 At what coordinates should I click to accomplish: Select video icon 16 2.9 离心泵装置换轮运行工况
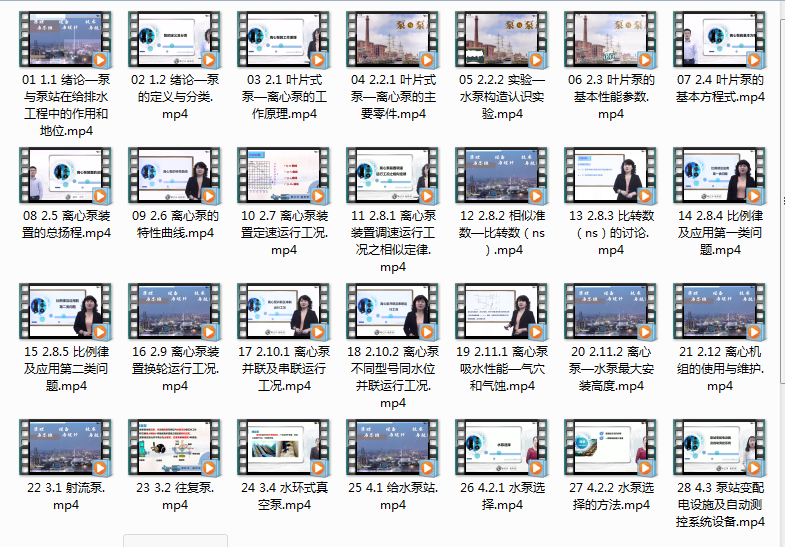point(175,312)
